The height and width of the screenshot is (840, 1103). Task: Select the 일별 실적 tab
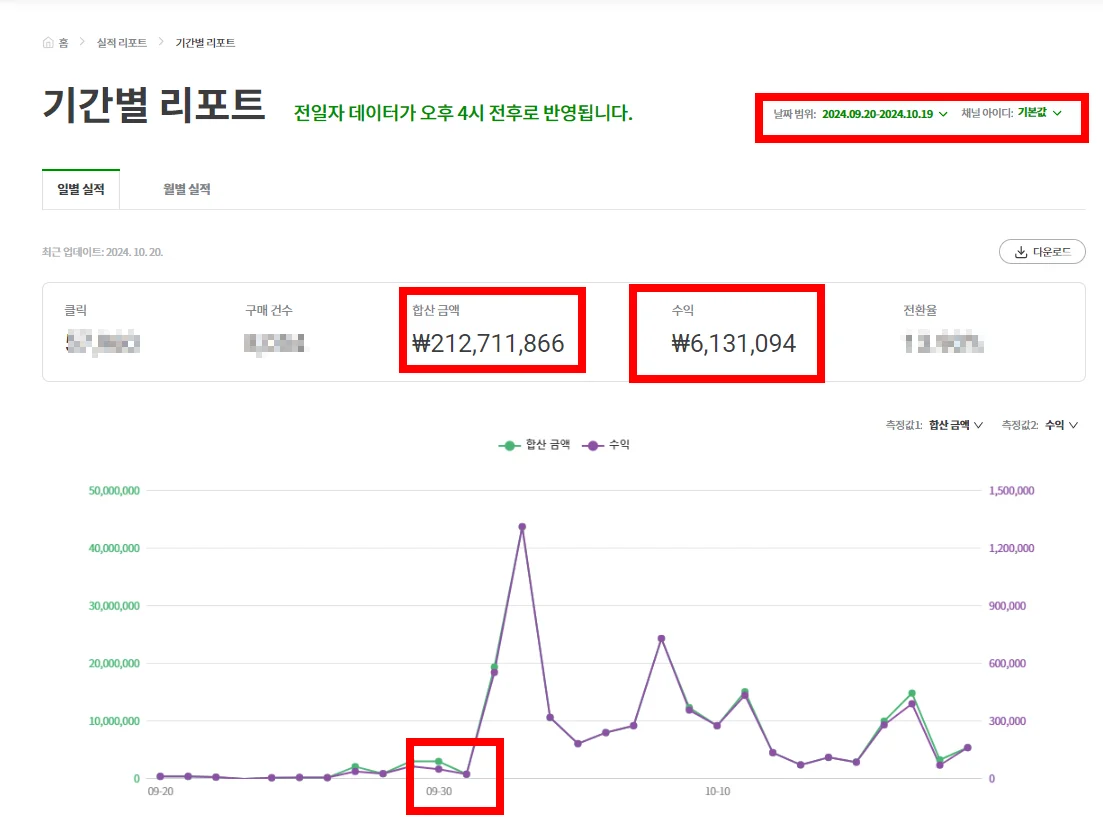81,189
